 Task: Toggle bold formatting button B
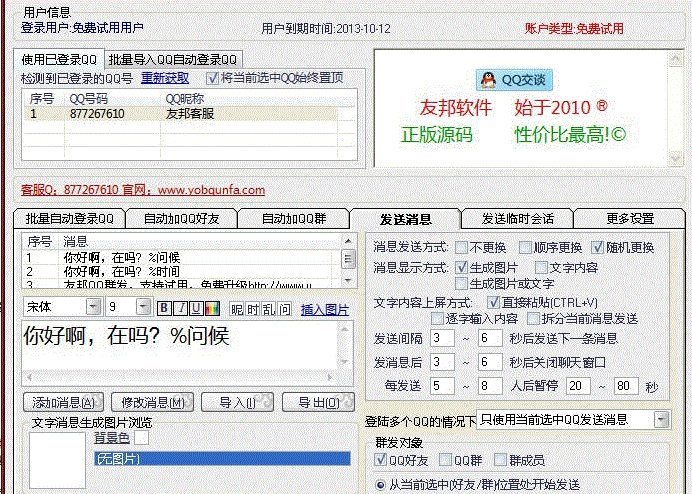click(x=164, y=308)
